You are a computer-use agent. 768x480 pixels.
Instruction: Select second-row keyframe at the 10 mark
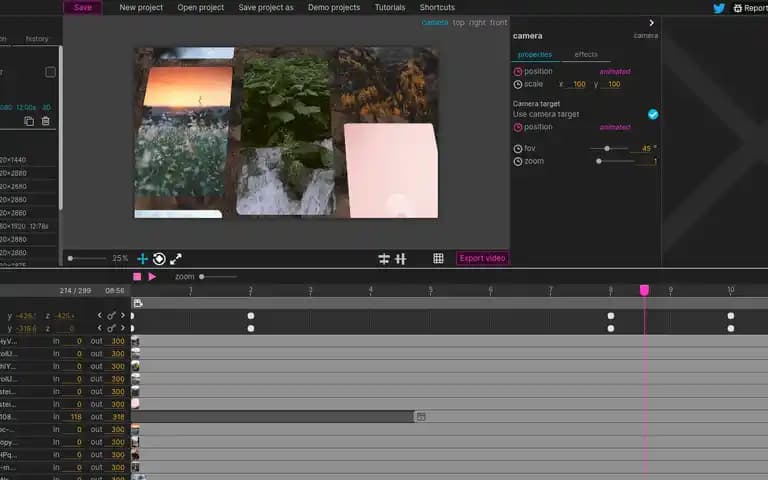point(731,329)
